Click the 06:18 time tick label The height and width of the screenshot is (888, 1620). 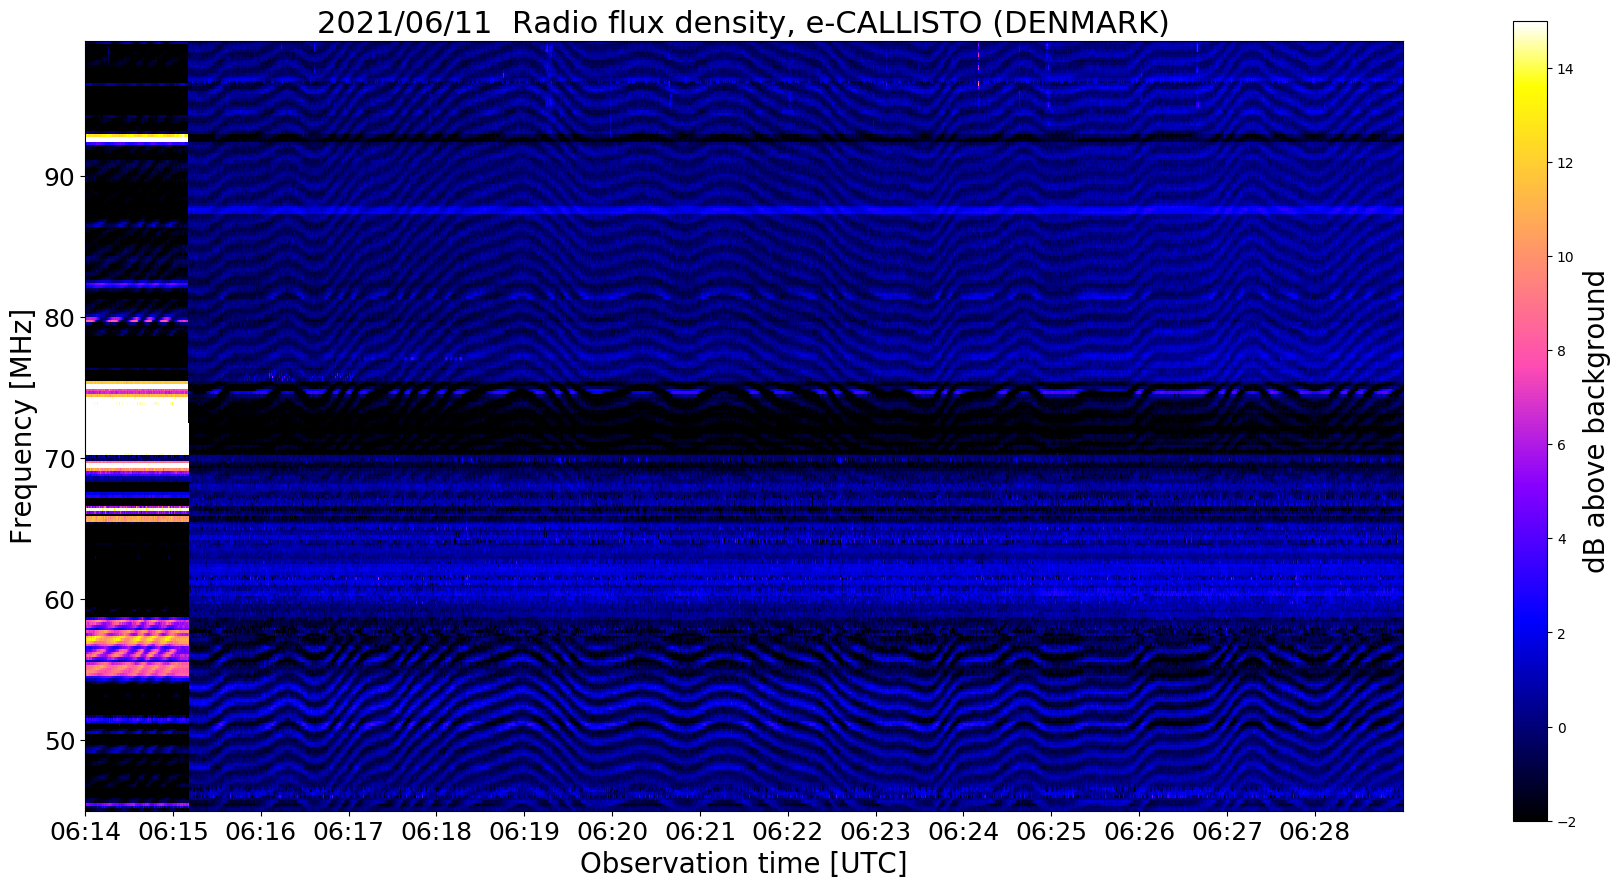point(436,832)
